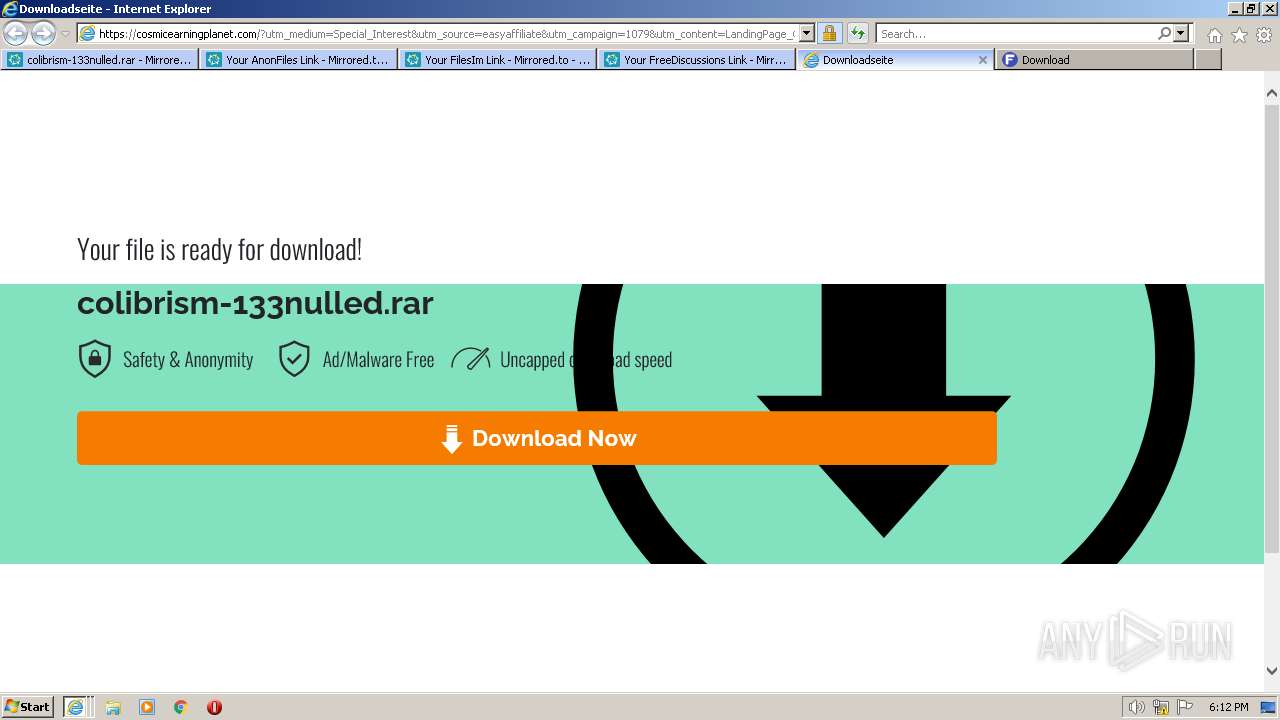
Task: Click the Refresh page icon
Action: (857, 34)
